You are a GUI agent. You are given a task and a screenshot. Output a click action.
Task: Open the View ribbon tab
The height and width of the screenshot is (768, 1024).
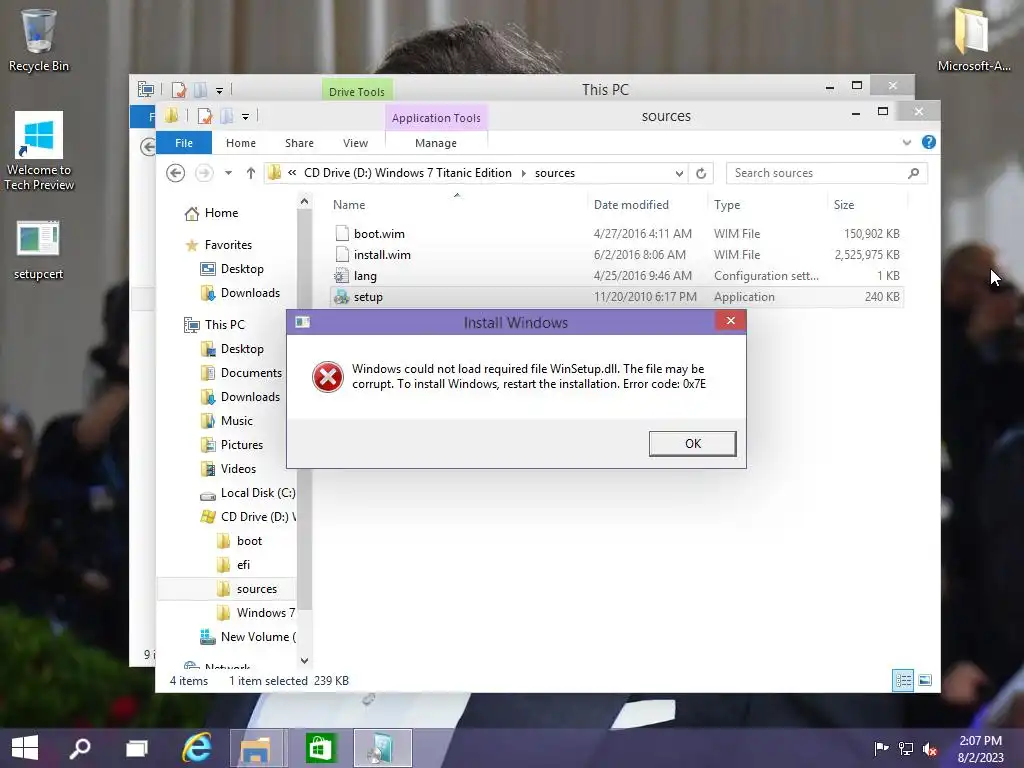pyautogui.click(x=355, y=143)
